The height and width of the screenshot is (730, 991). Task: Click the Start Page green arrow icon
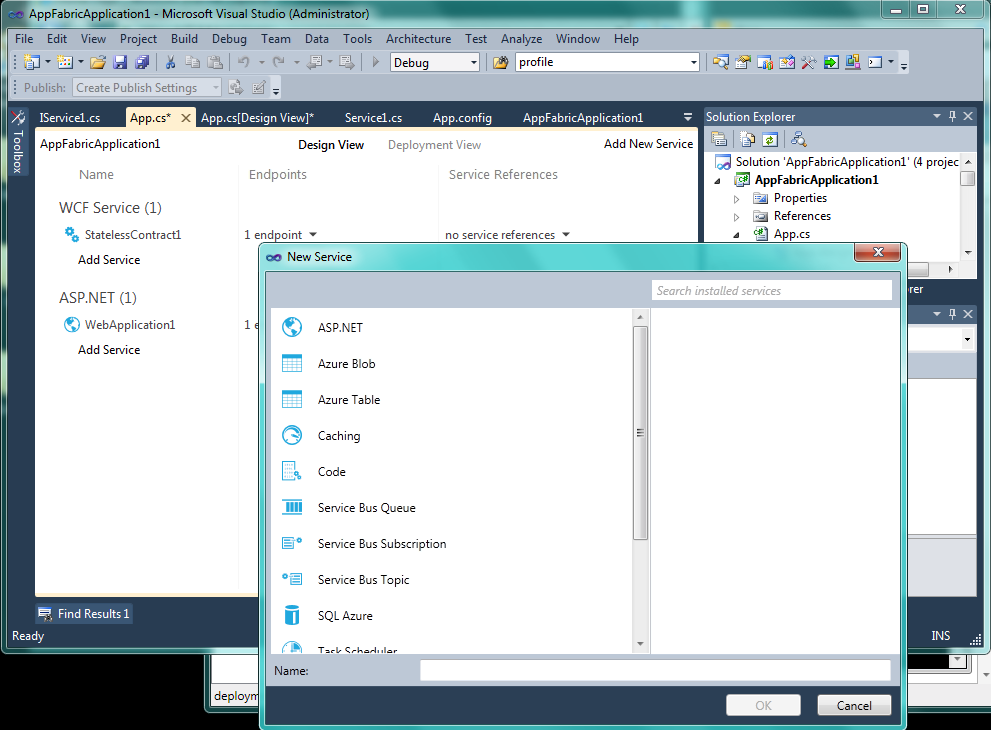(x=831, y=62)
